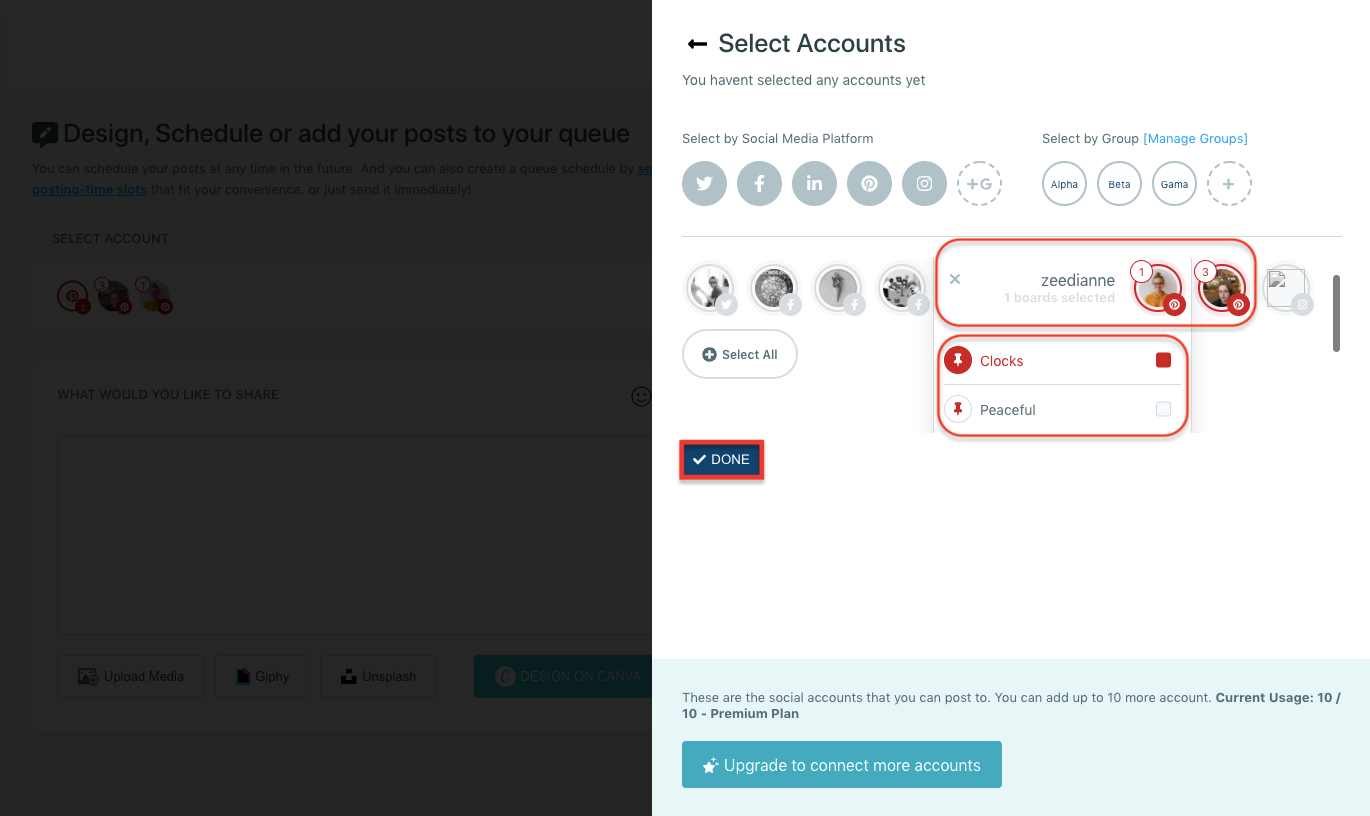Select the Pinterest platform icon
This screenshot has height=816, width=1370.
point(869,183)
